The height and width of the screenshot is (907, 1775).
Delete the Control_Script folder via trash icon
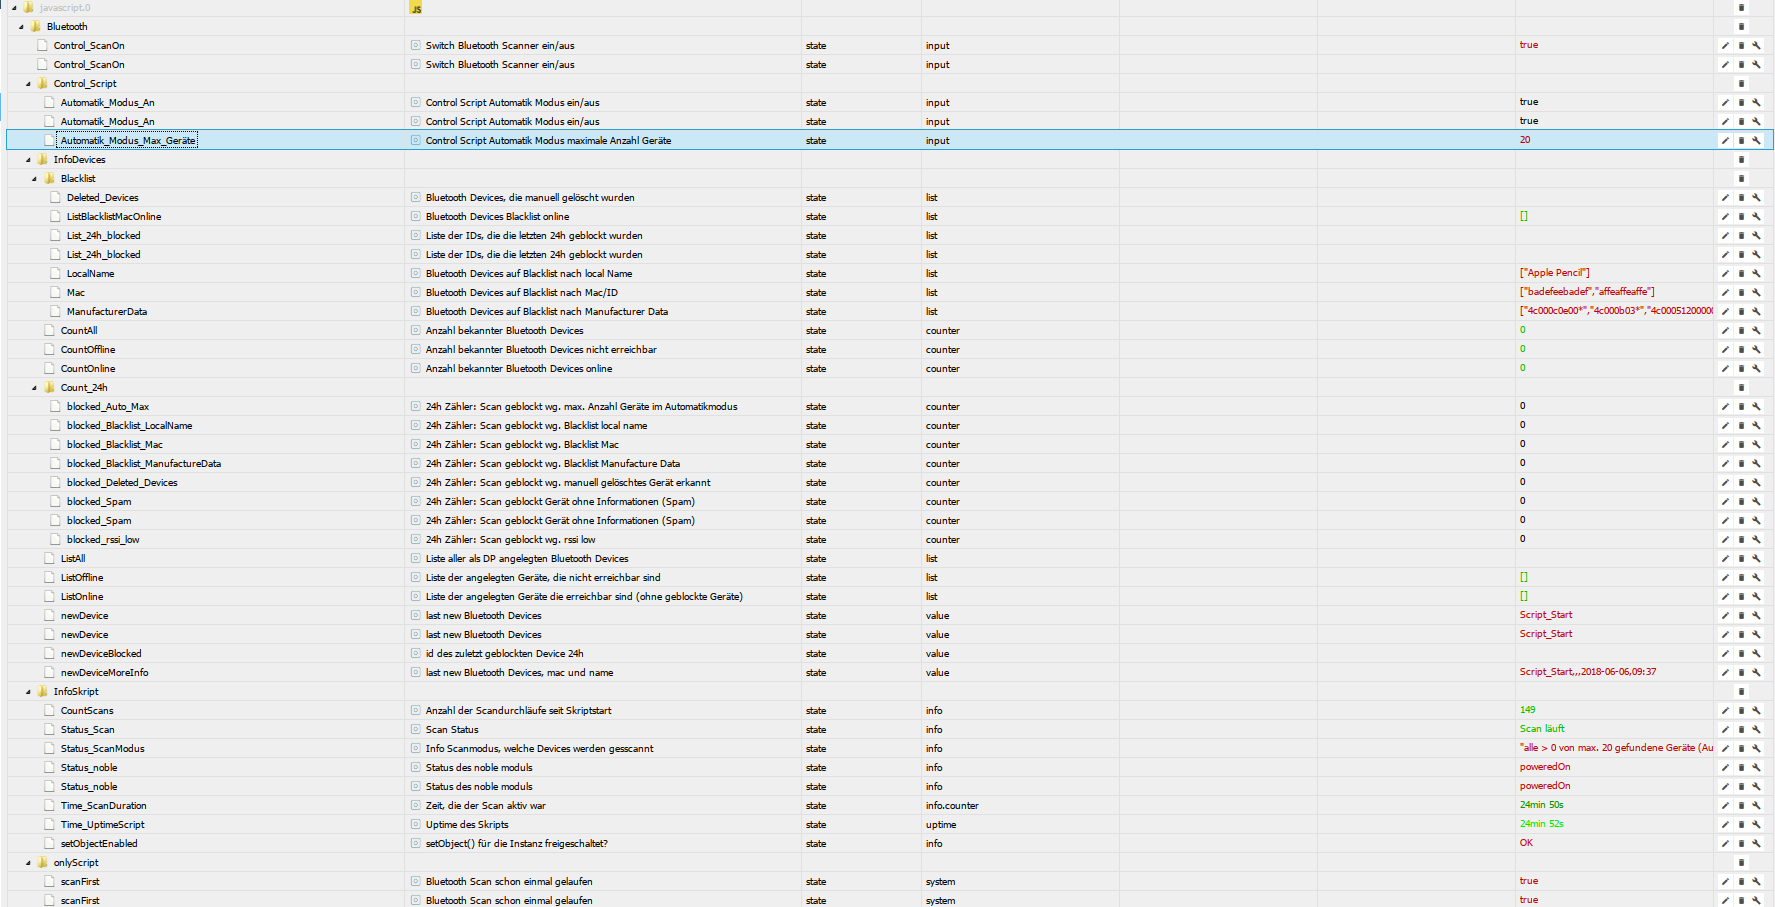1741,84
